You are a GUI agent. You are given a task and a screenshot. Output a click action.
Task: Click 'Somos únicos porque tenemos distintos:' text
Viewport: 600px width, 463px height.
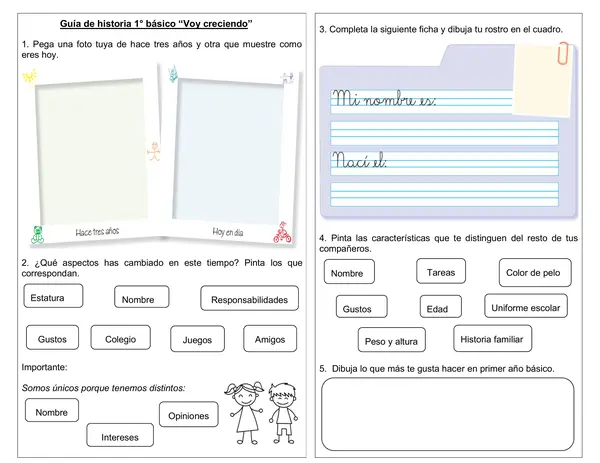tap(103, 388)
